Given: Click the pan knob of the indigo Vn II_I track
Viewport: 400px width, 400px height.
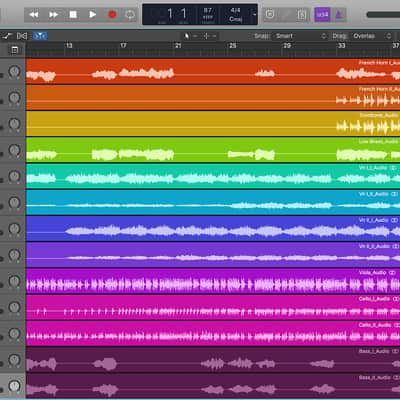Looking at the screenshot, I should 14,229.
